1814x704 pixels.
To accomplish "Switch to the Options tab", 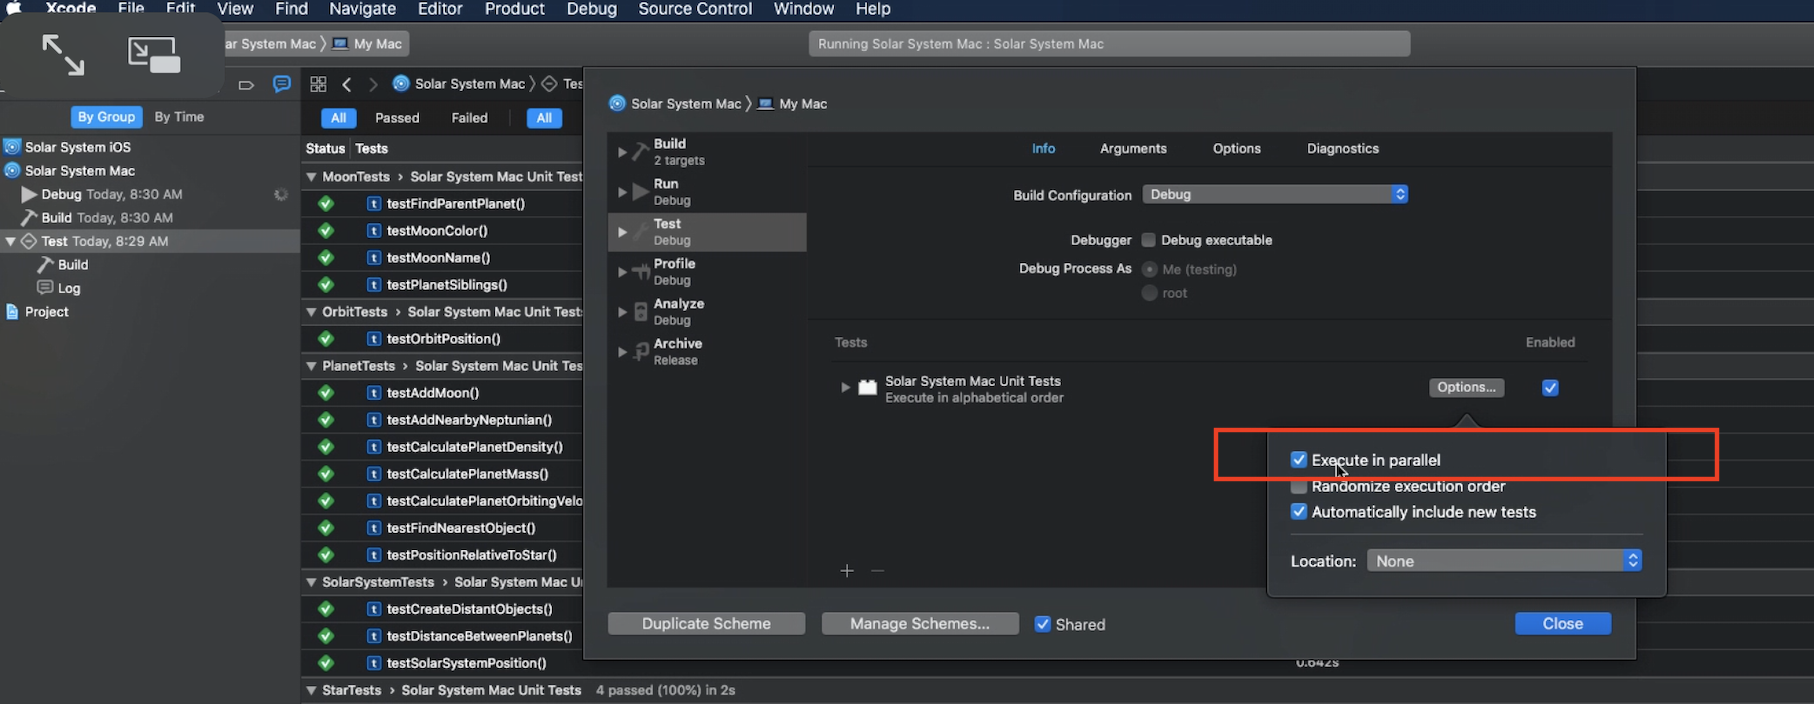I will [1236, 148].
